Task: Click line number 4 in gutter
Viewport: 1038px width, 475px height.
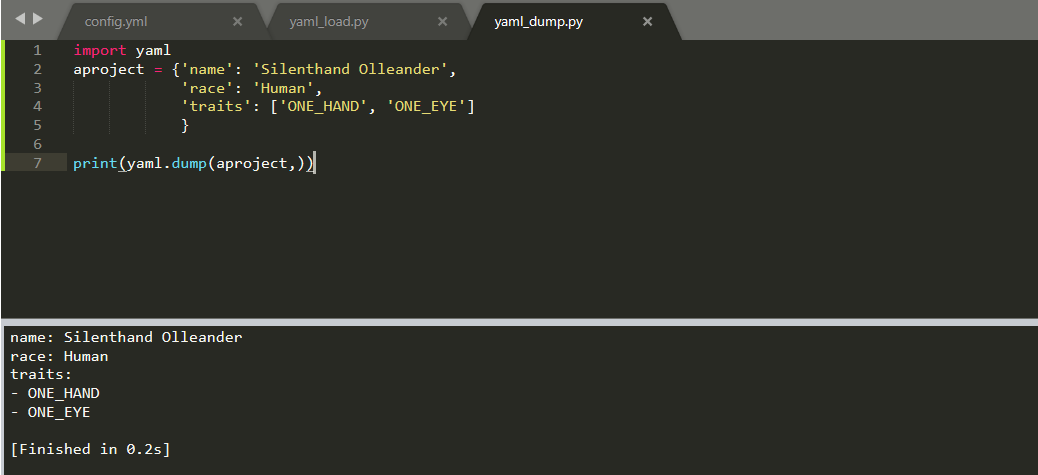Action: 37,106
